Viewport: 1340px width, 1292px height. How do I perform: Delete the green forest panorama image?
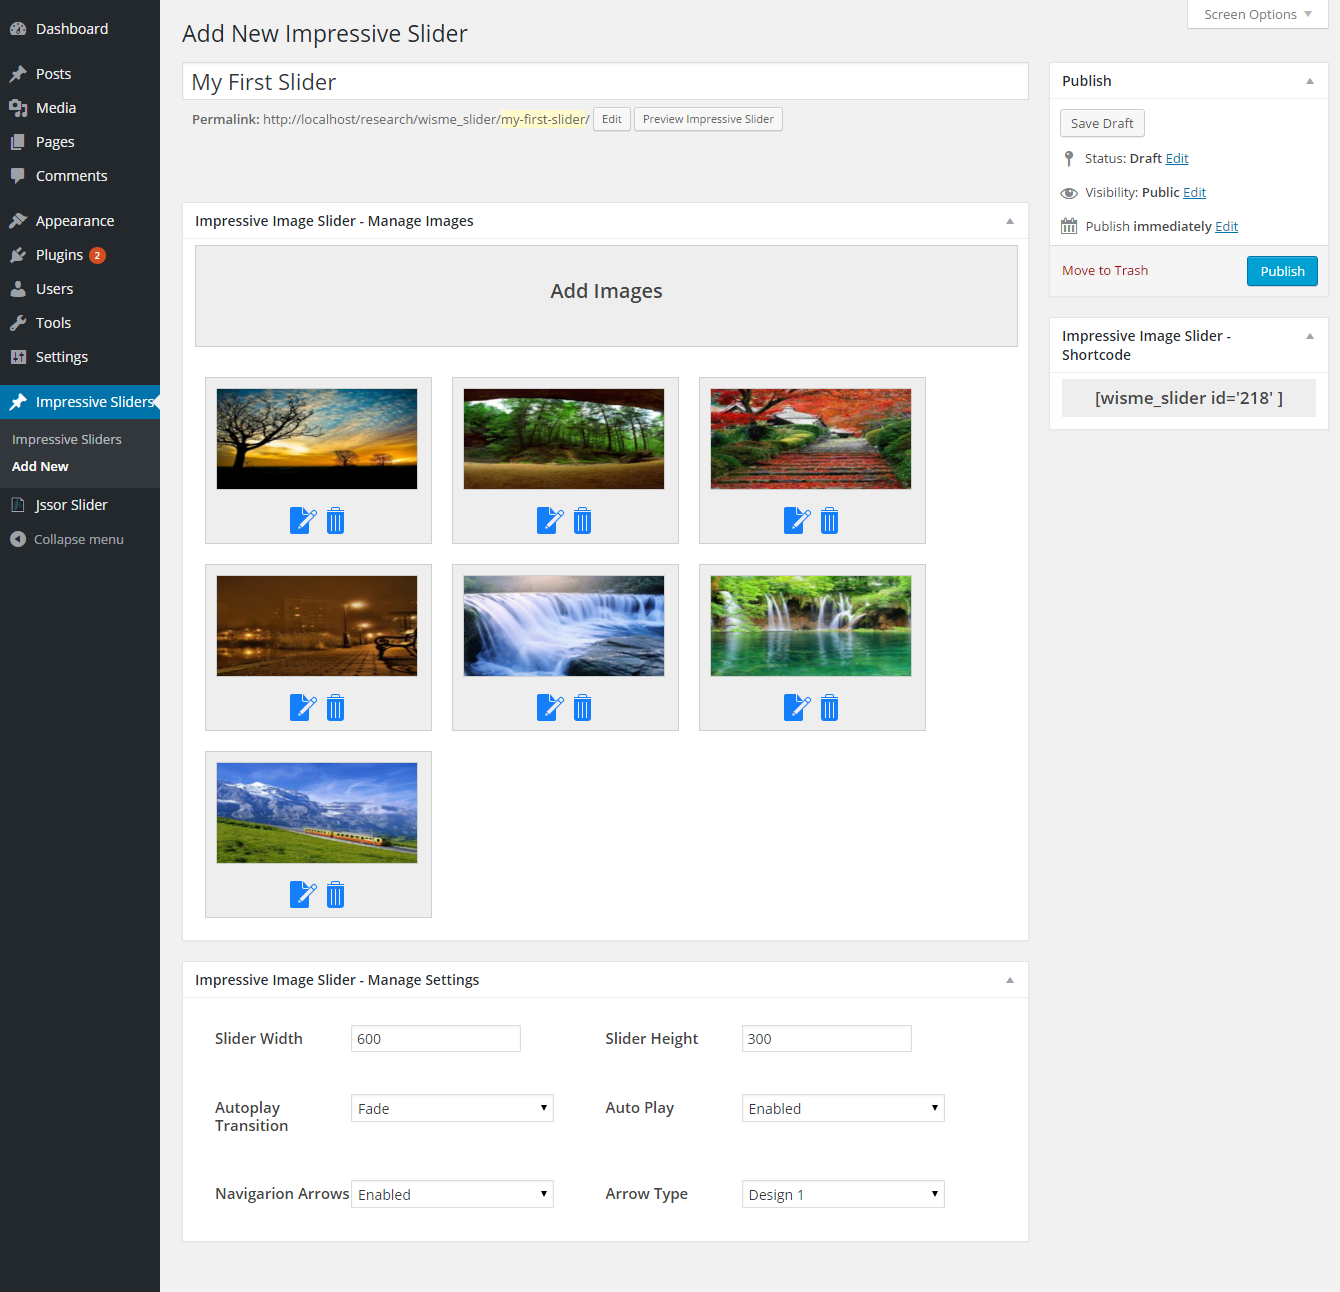[x=583, y=520]
